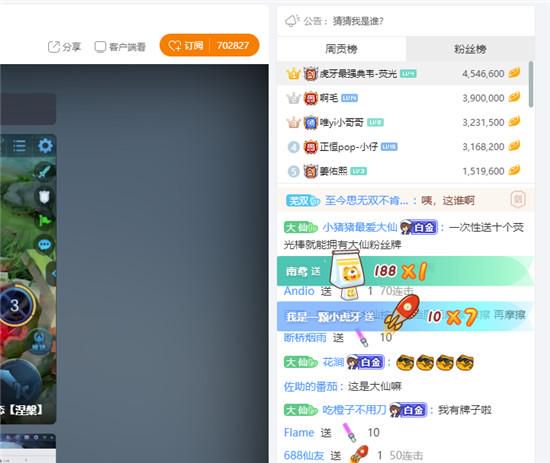Open the game settings gear icon
The image size is (550, 463).
pos(45,145)
